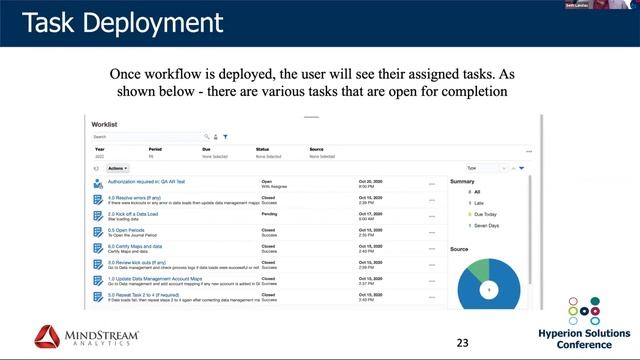The height and width of the screenshot is (360, 640).
Task: Click the user icon beside the search field
Action: 216,137
